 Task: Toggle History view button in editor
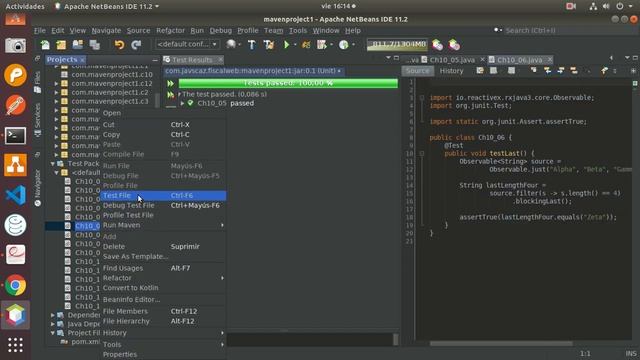click(451, 71)
